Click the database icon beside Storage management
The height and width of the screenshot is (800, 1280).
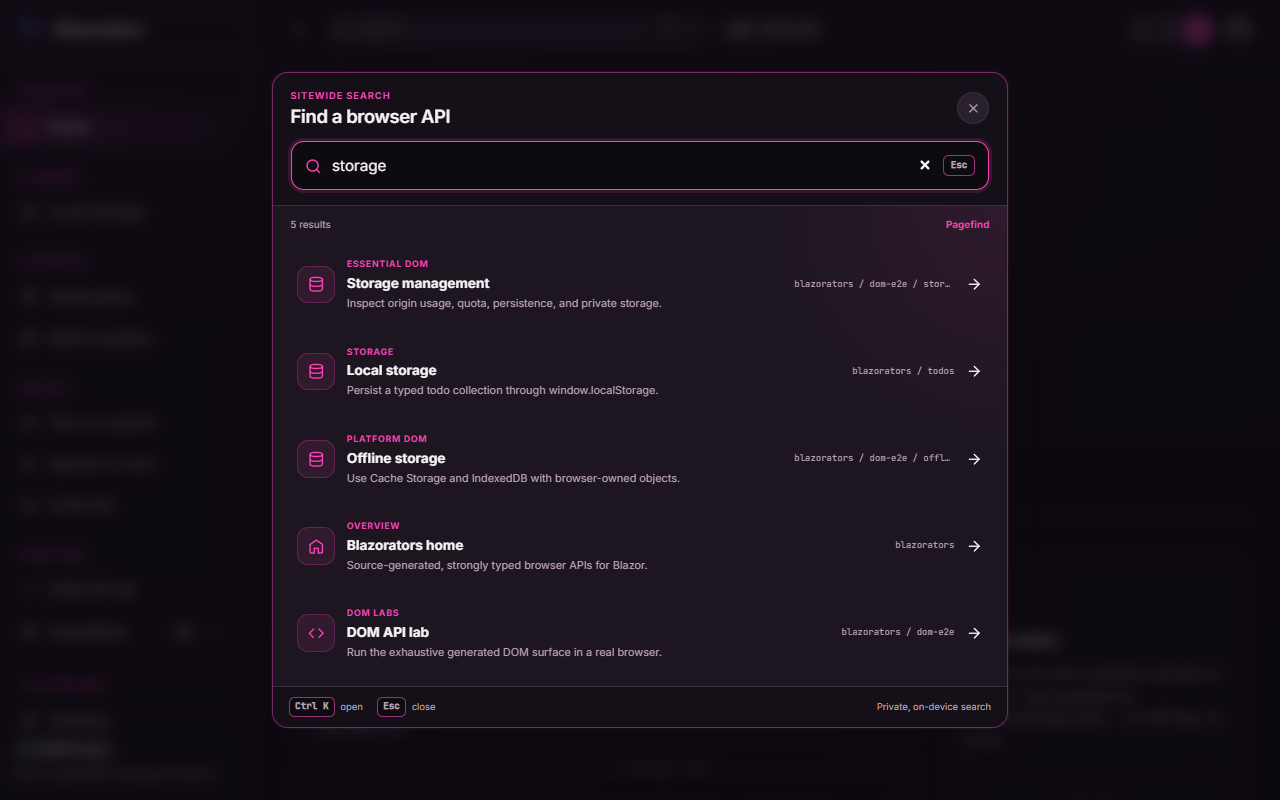click(316, 284)
